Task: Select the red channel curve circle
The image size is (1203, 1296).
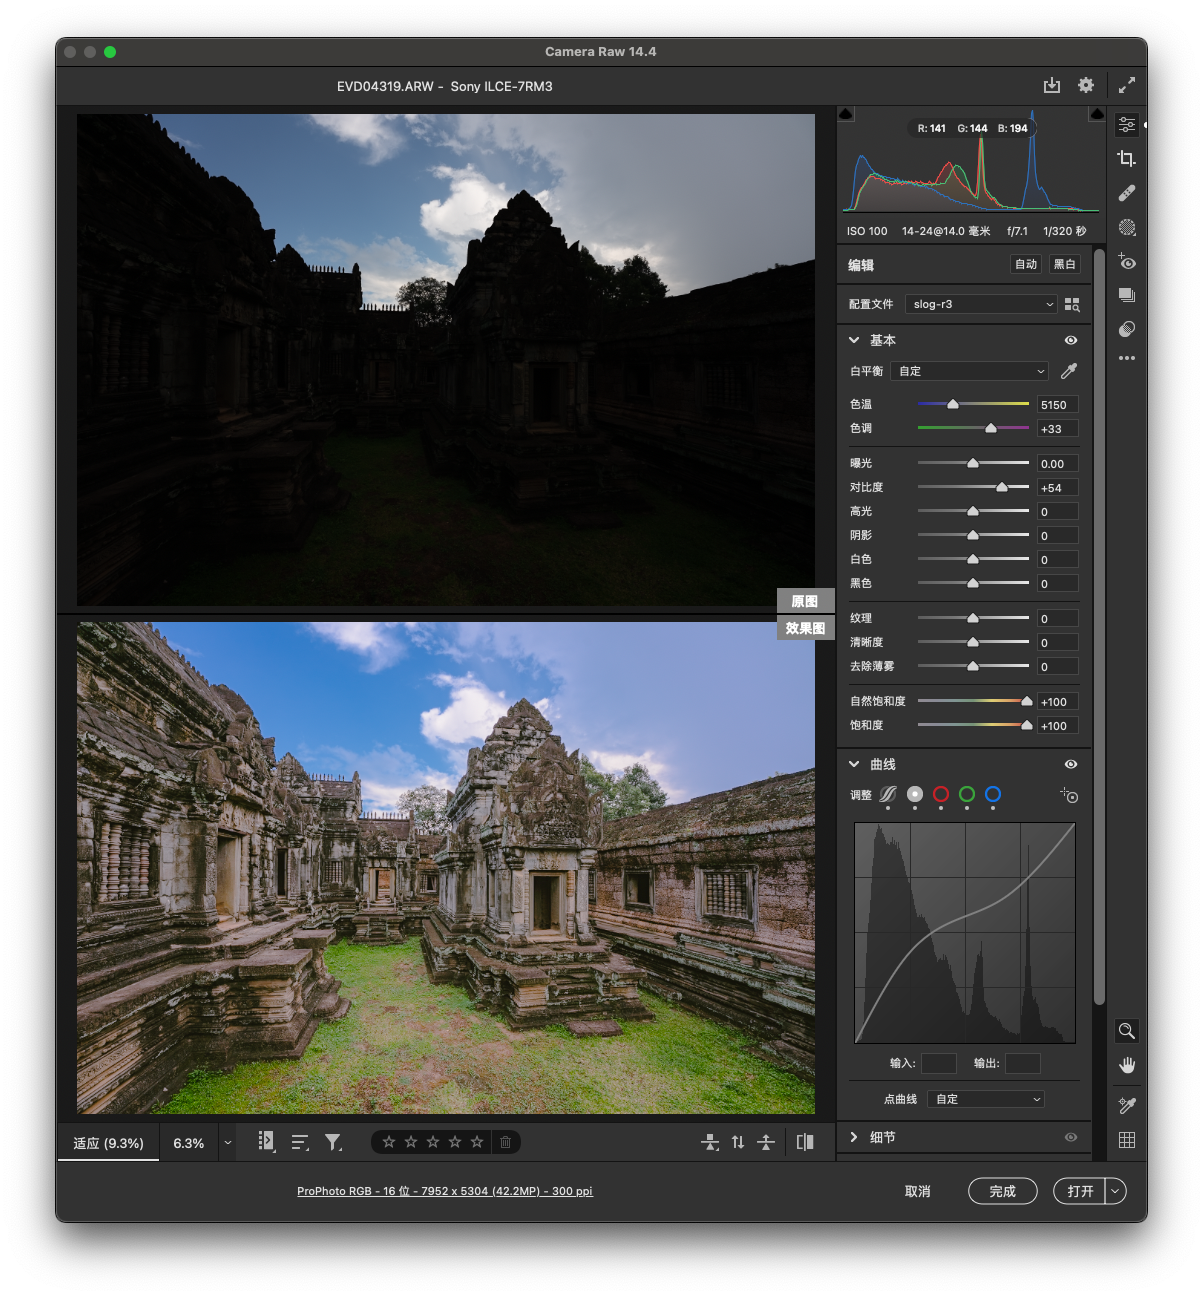Action: (x=940, y=794)
